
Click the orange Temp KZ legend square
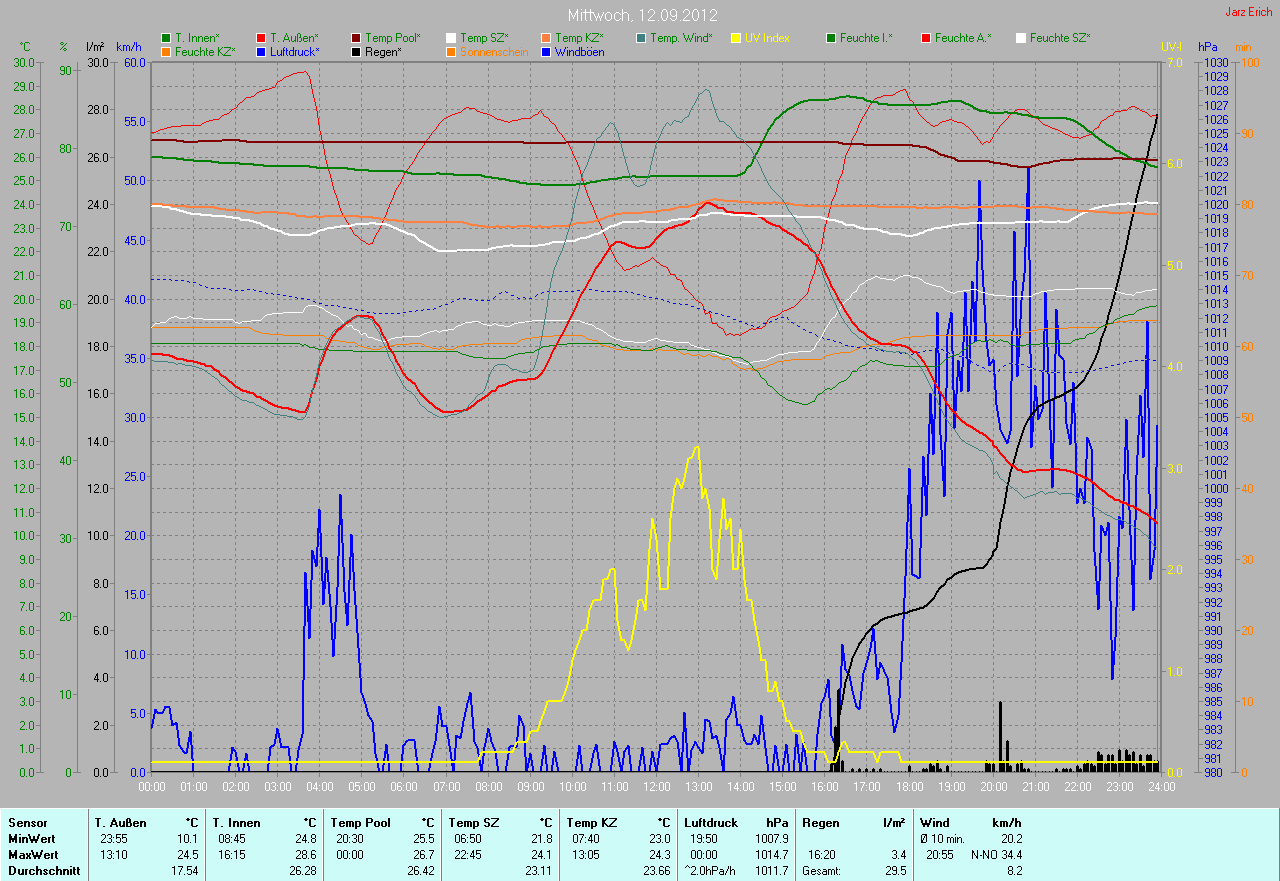pyautogui.click(x=546, y=38)
